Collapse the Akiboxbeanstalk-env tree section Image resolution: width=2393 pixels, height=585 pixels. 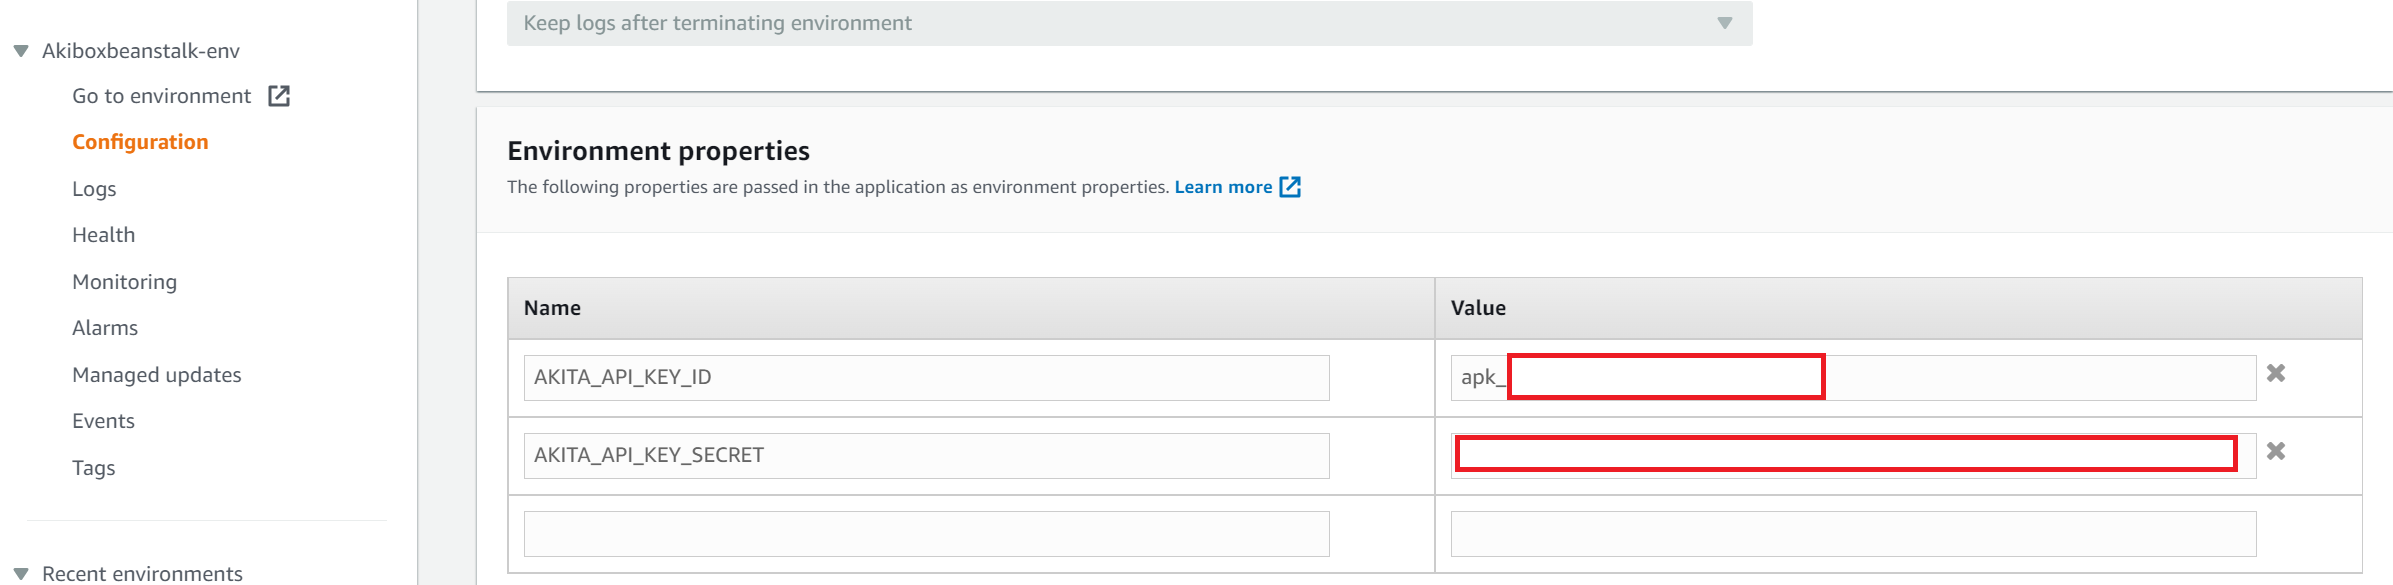coord(21,51)
